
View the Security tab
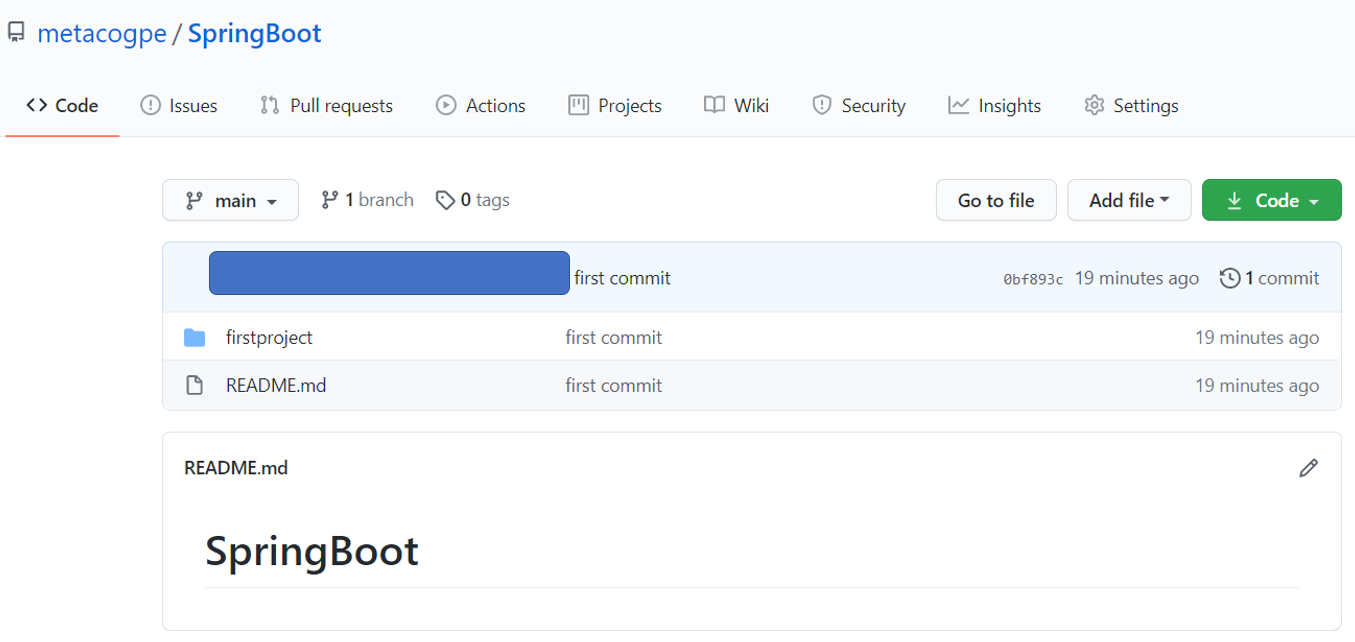pyautogui.click(x=859, y=105)
